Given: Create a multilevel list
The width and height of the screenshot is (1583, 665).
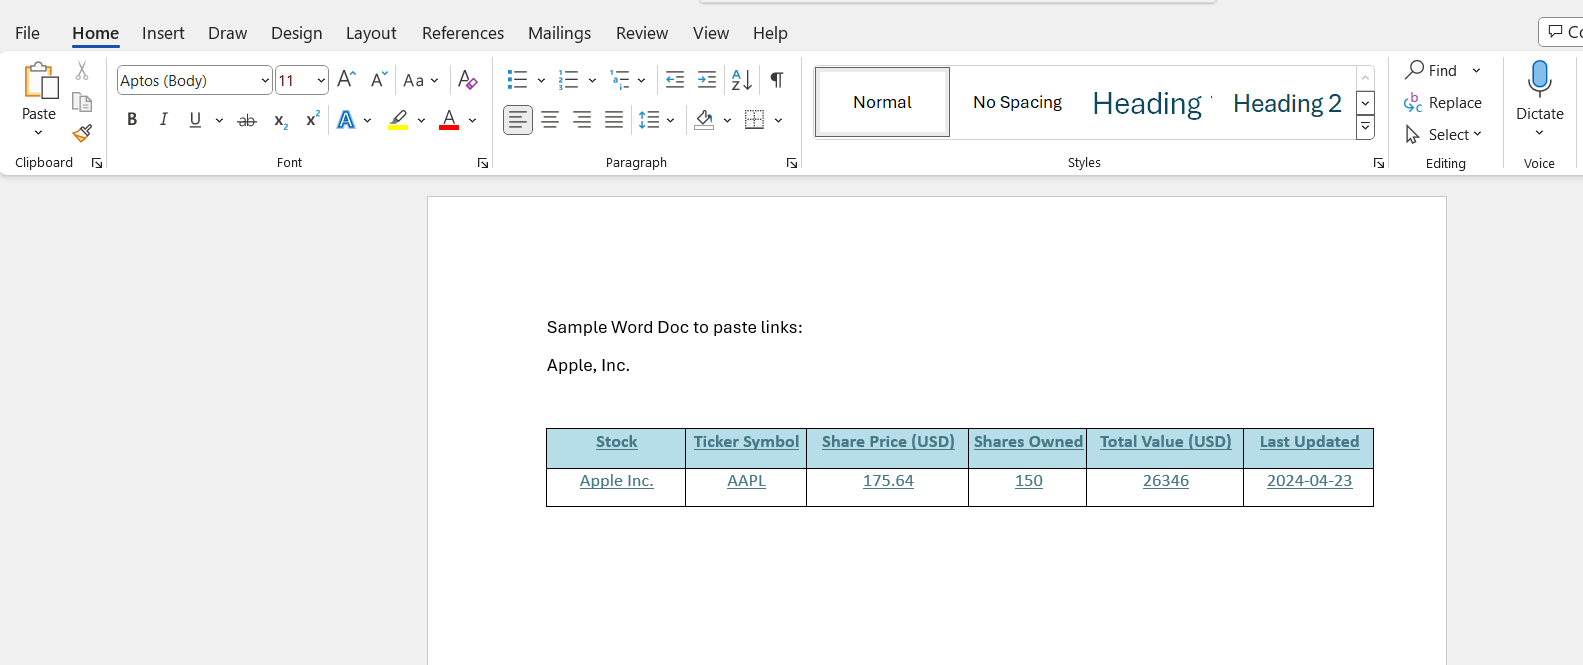Looking at the screenshot, I should pyautogui.click(x=620, y=80).
